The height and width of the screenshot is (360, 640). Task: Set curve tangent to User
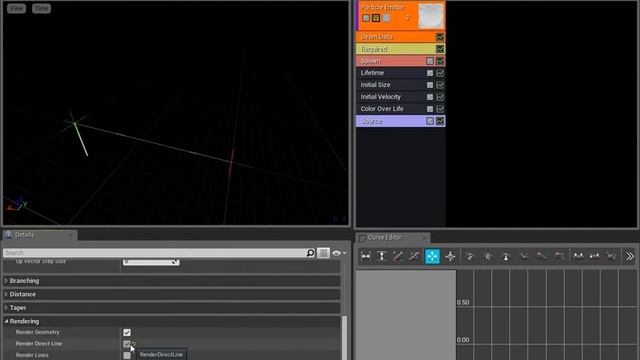coord(506,256)
